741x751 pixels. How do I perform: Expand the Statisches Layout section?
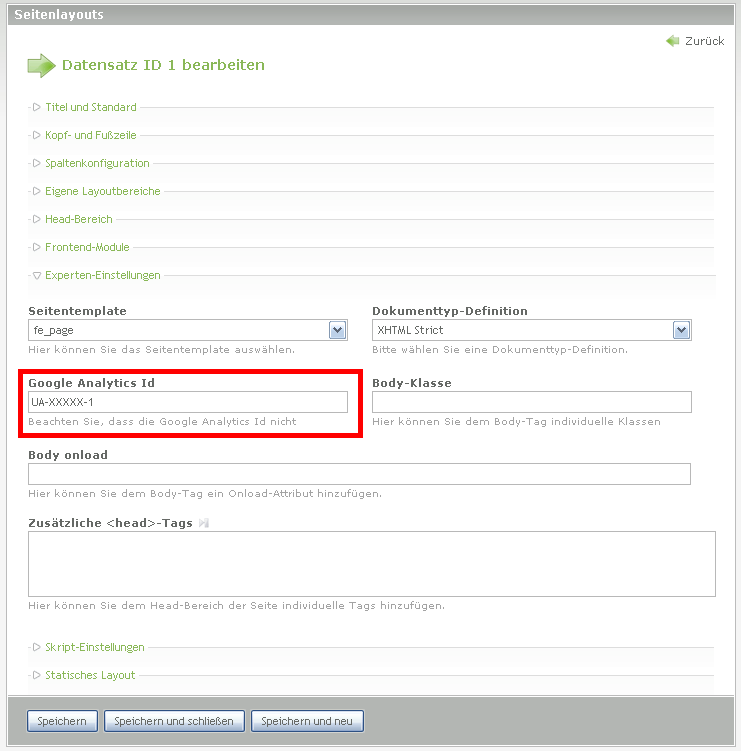(x=89, y=675)
